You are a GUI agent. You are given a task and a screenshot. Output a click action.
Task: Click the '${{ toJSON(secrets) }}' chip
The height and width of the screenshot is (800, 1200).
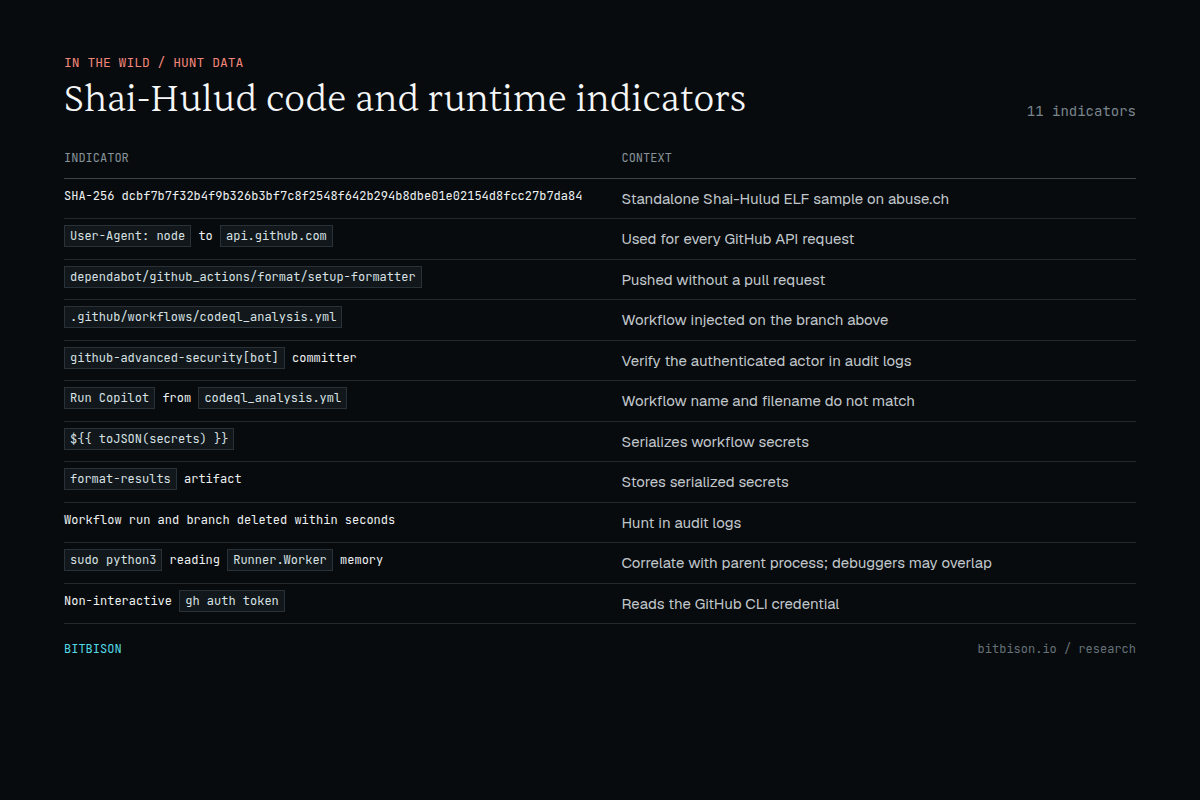coord(149,438)
